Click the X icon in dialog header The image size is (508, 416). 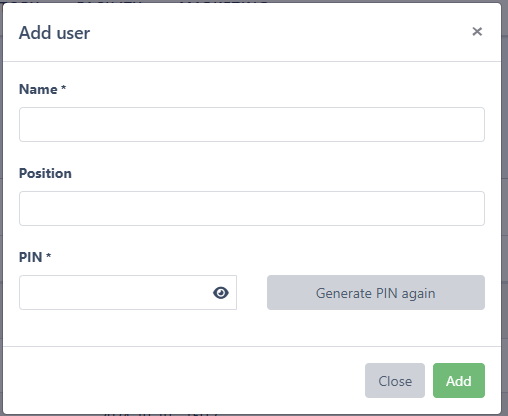click(x=477, y=32)
